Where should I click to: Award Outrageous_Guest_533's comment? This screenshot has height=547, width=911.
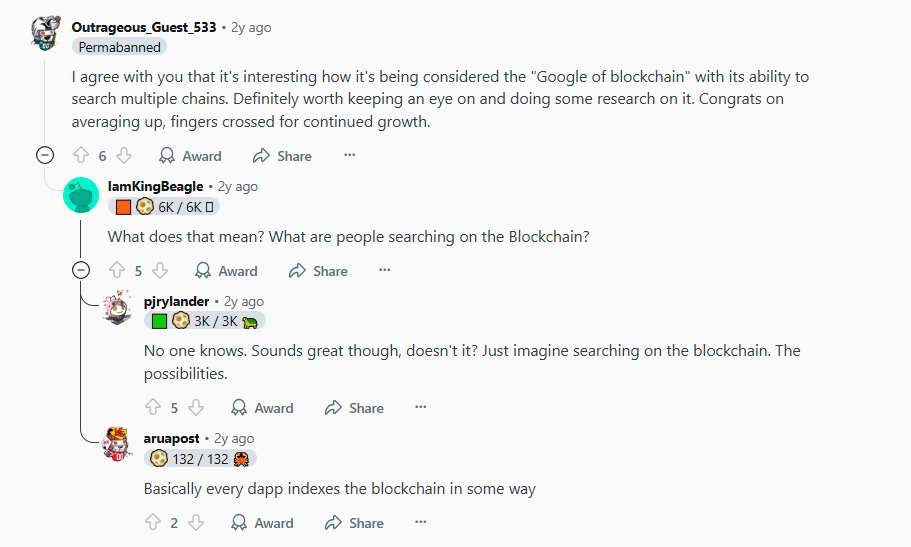click(190, 155)
